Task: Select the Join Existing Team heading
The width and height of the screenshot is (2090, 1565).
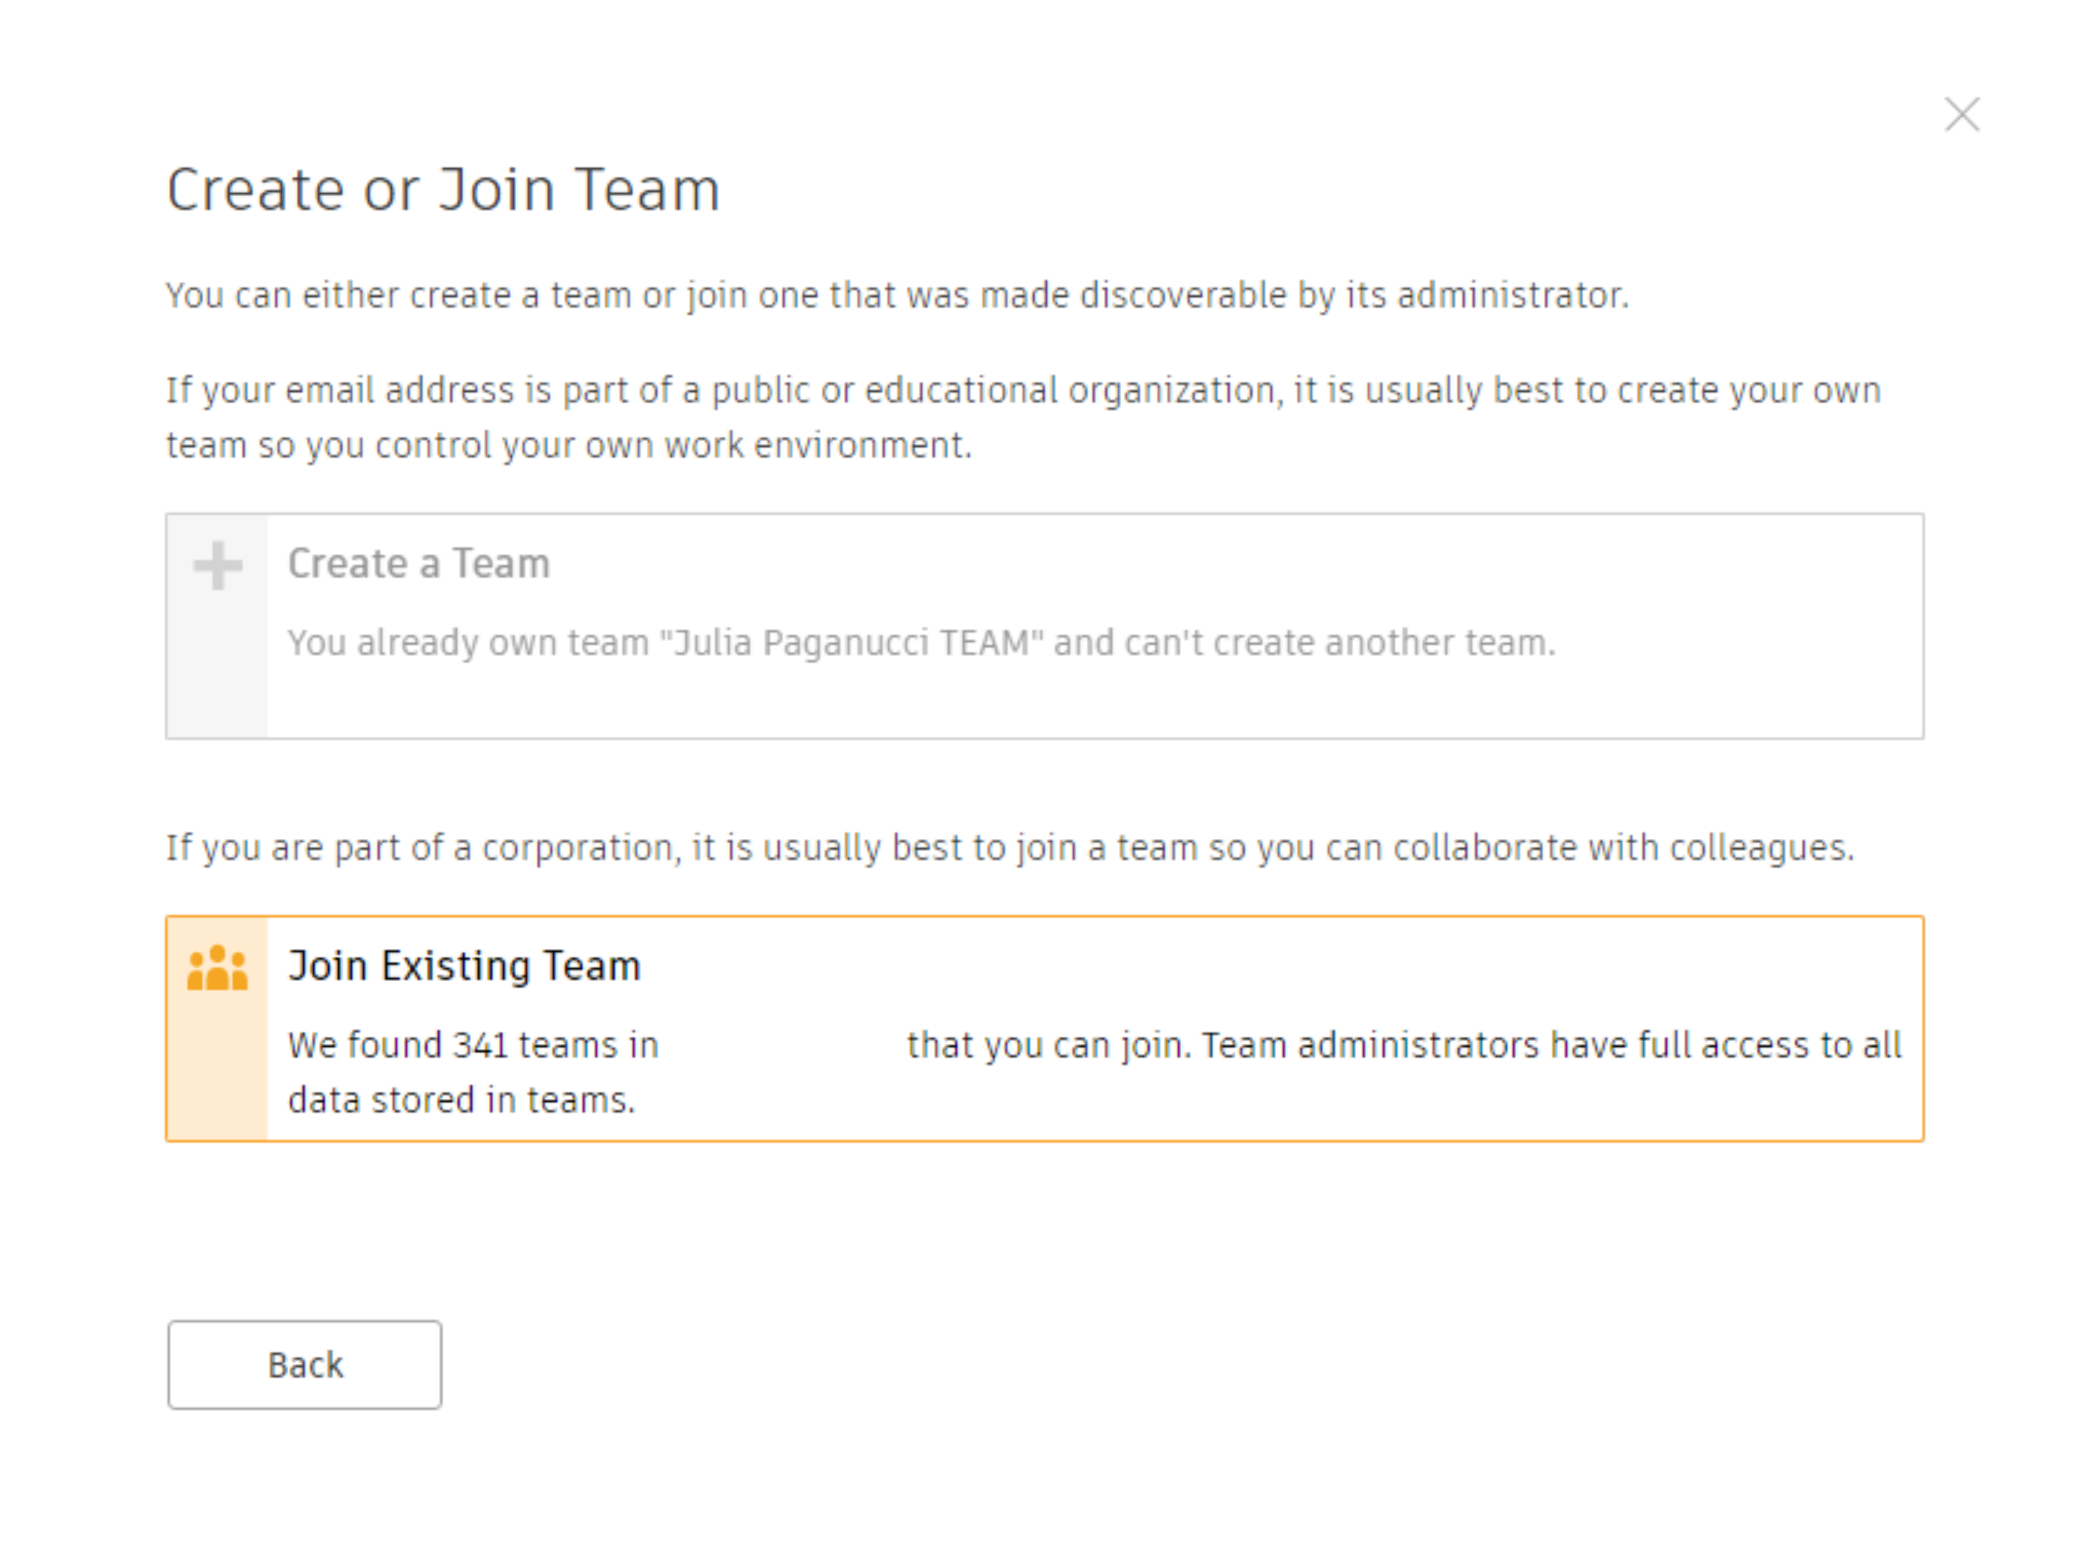Action: [464, 966]
